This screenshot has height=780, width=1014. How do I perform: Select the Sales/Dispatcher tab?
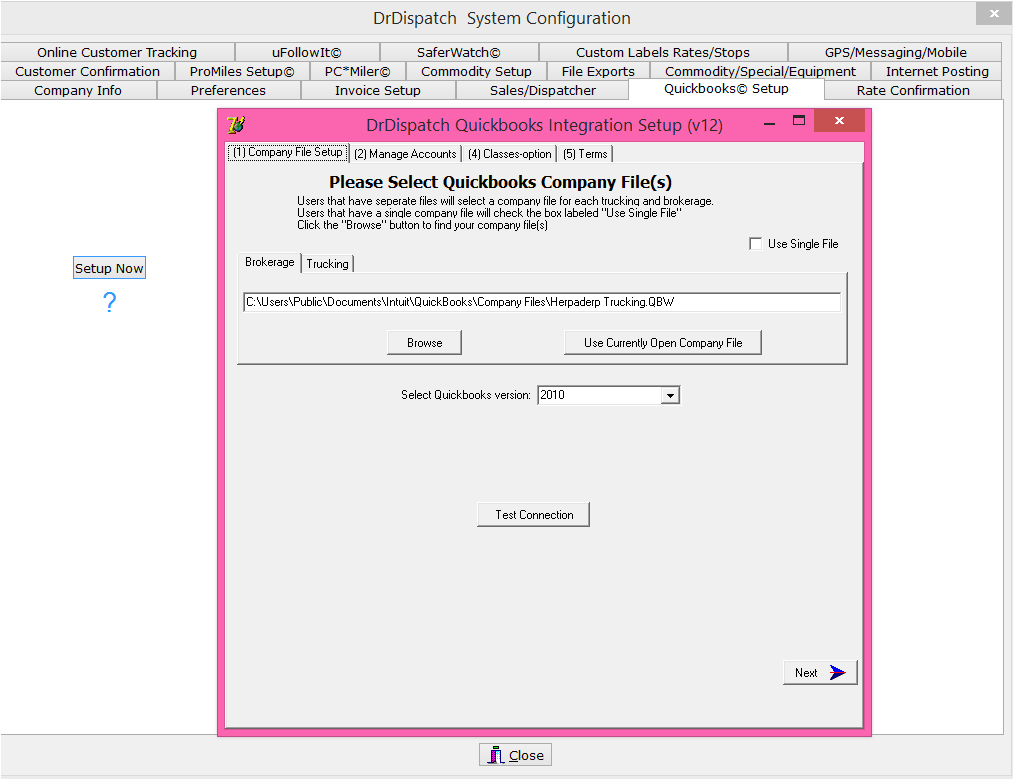coord(543,91)
